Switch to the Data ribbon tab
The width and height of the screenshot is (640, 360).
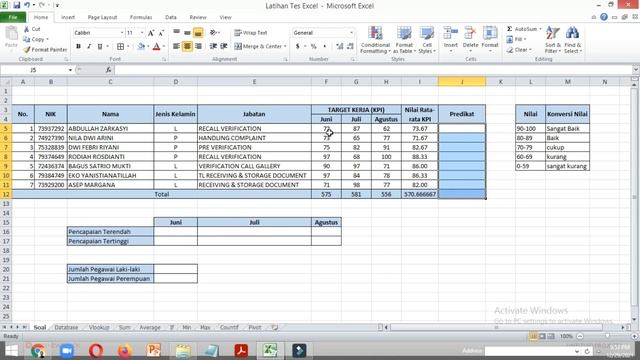tap(171, 17)
